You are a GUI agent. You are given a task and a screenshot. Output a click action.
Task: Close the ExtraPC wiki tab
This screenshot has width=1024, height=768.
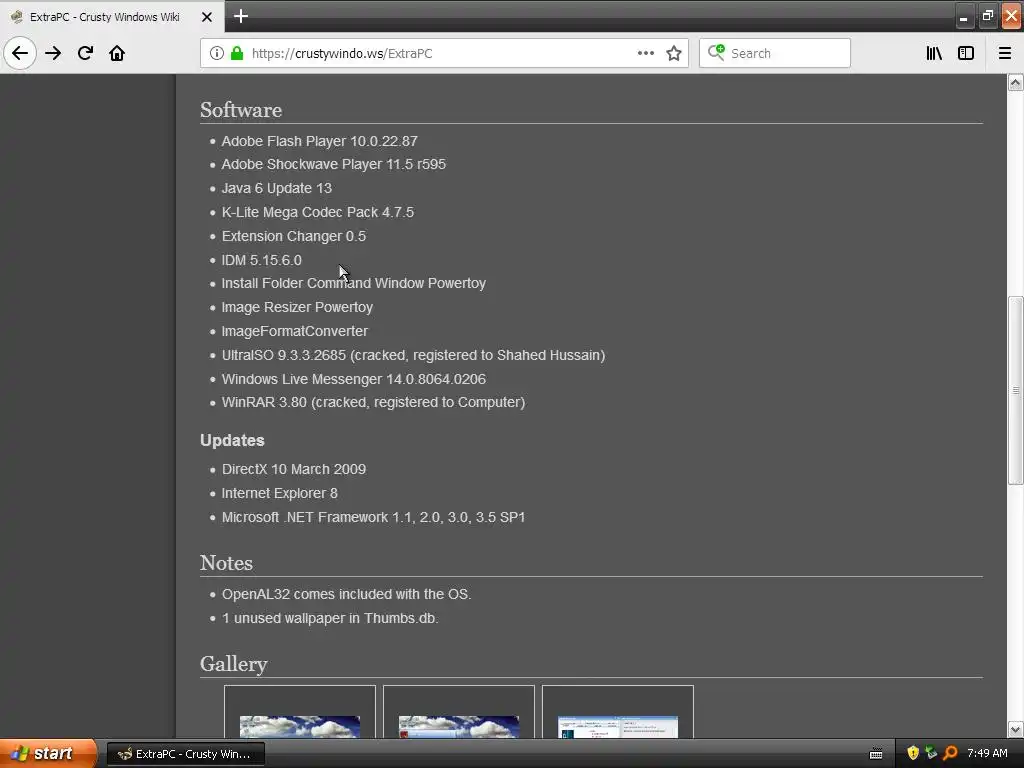[207, 17]
